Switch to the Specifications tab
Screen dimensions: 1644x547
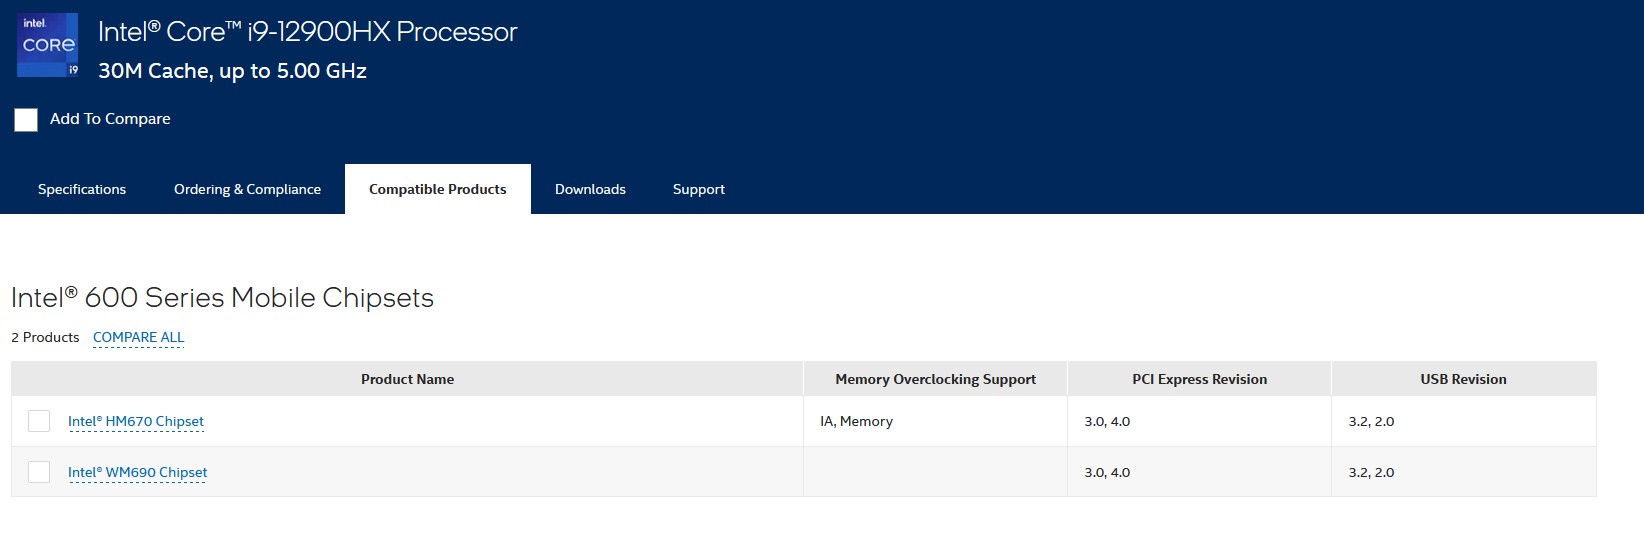[82, 189]
